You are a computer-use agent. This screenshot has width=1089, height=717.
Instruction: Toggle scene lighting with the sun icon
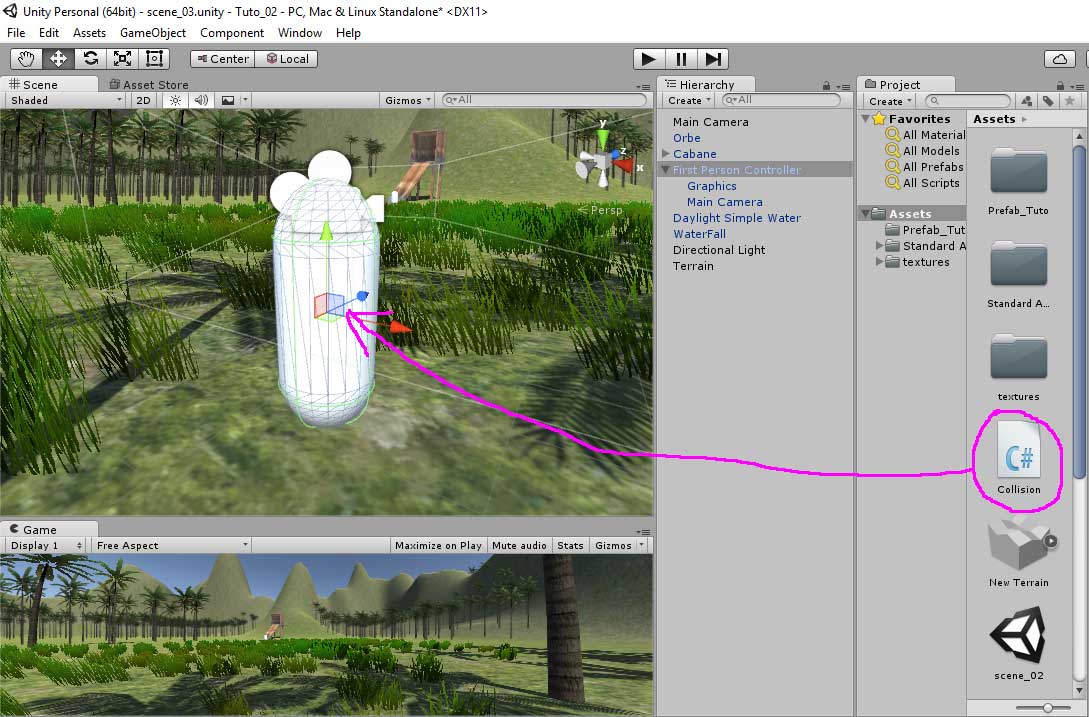176,100
